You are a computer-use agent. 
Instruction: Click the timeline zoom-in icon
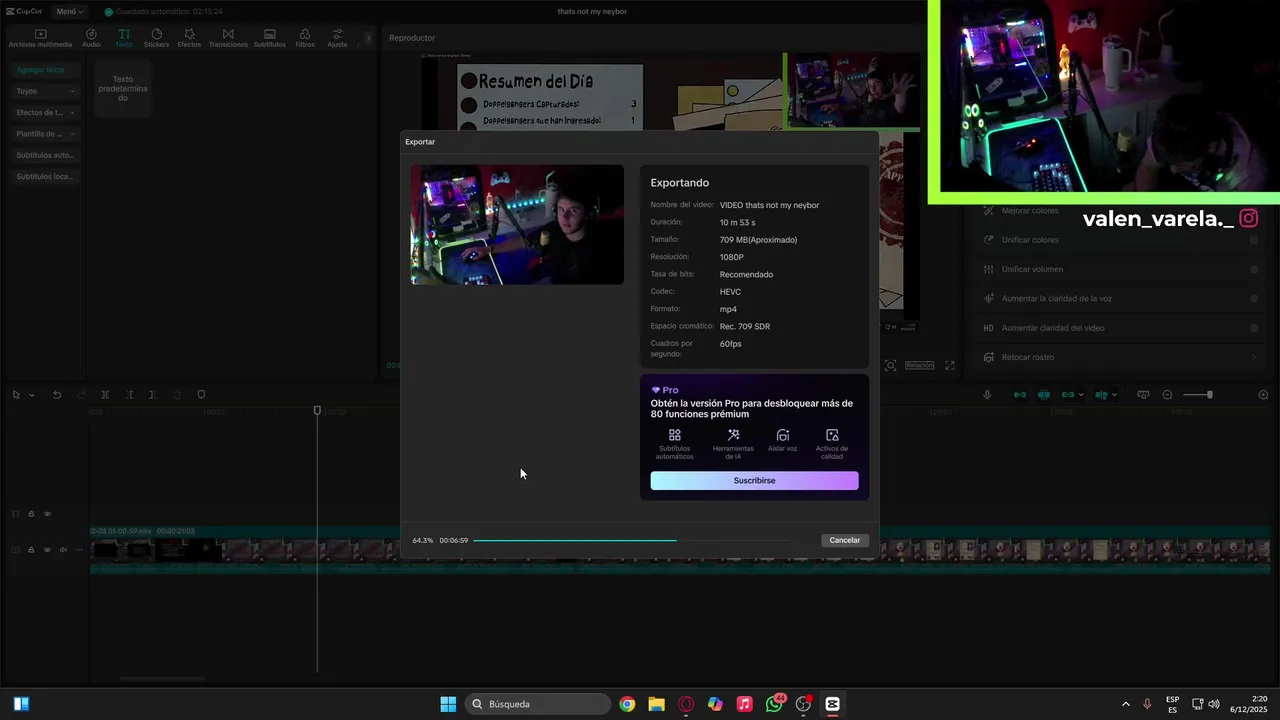1263,395
